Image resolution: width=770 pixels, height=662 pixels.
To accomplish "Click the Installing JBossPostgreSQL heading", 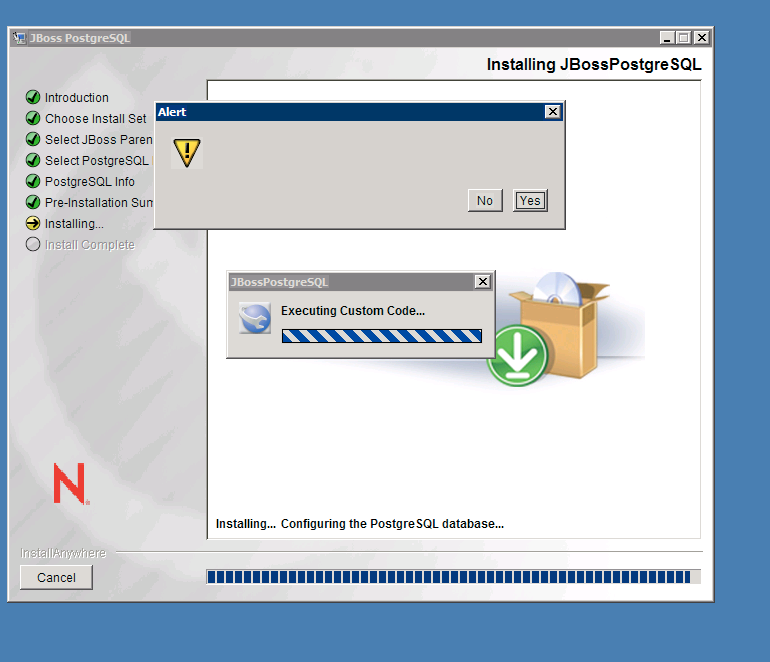I will 594,64.
